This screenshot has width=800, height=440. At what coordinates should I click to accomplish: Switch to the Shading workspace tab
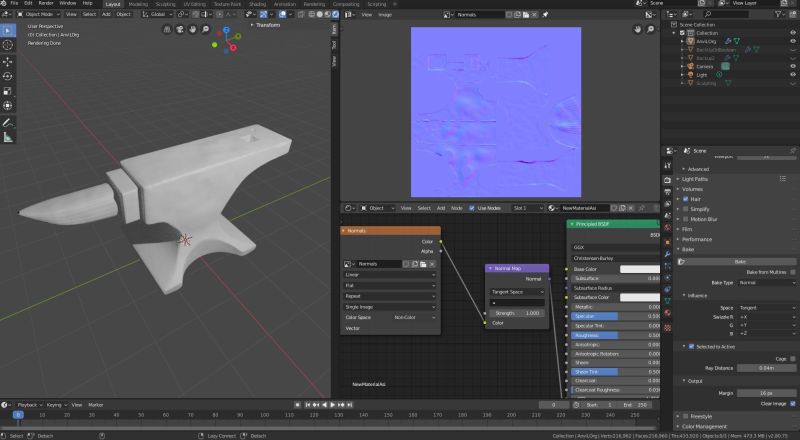[257, 4]
